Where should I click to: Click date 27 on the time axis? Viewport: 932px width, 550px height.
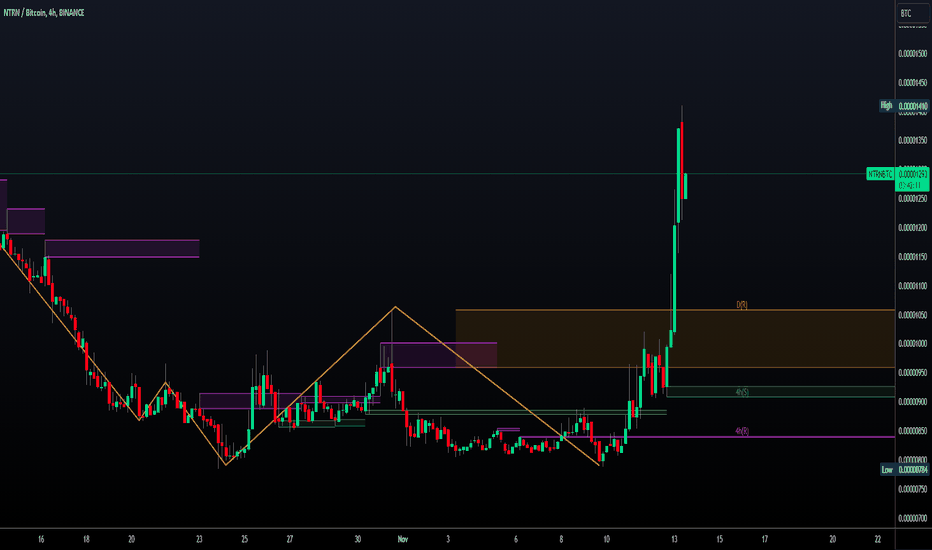pyautogui.click(x=289, y=539)
